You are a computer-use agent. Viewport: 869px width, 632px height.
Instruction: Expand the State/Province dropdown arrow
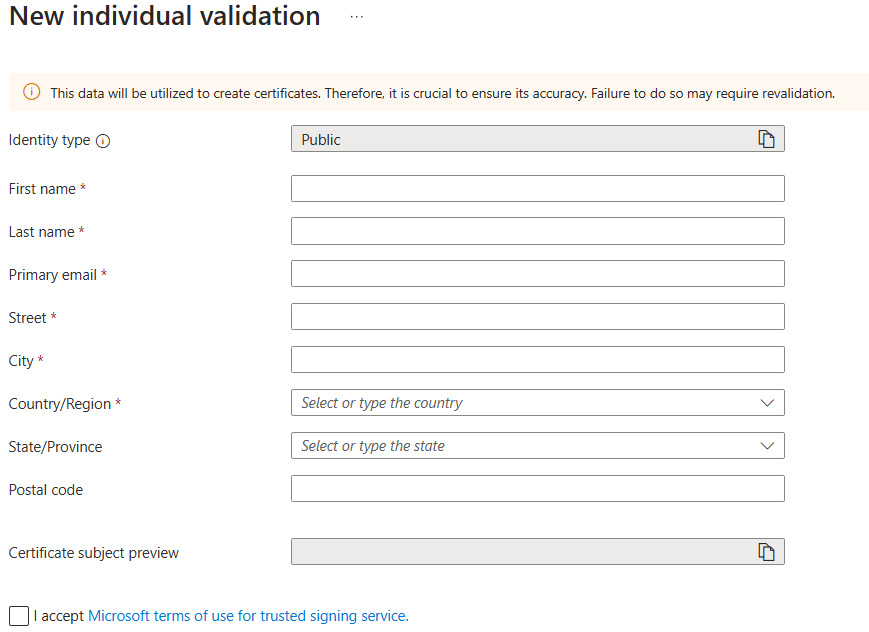767,446
